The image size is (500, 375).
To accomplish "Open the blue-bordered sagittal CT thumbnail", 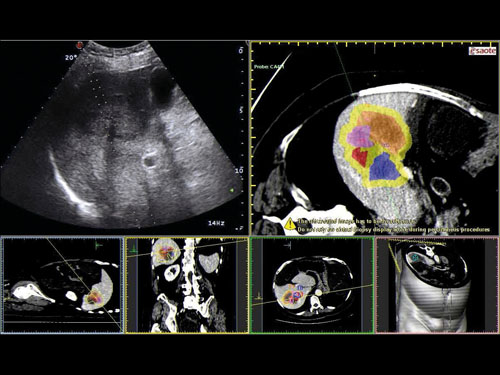I will pyautogui.click(x=62, y=285).
